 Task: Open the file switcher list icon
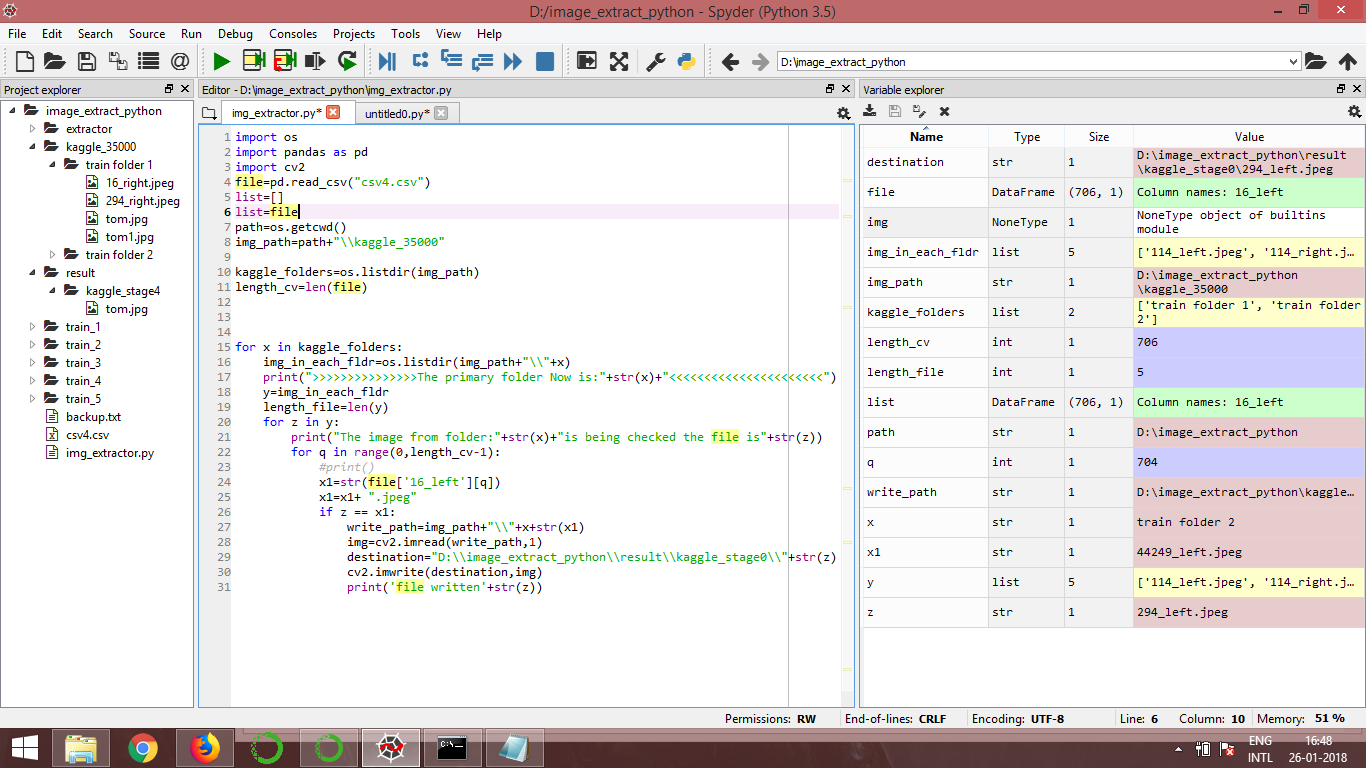pyautogui.click(x=148, y=62)
